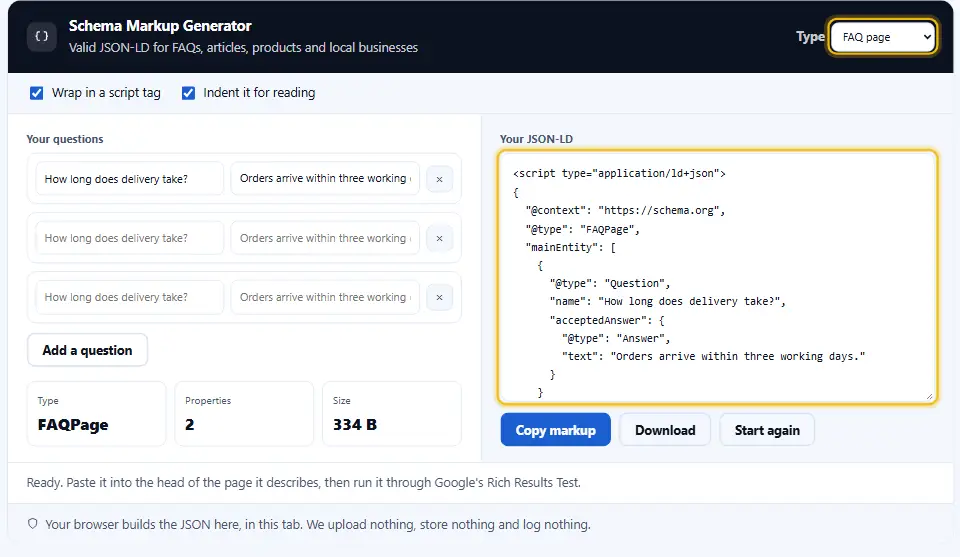Click the privacy note about browser building JSON
This screenshot has height=557, width=960.
[x=318, y=525]
